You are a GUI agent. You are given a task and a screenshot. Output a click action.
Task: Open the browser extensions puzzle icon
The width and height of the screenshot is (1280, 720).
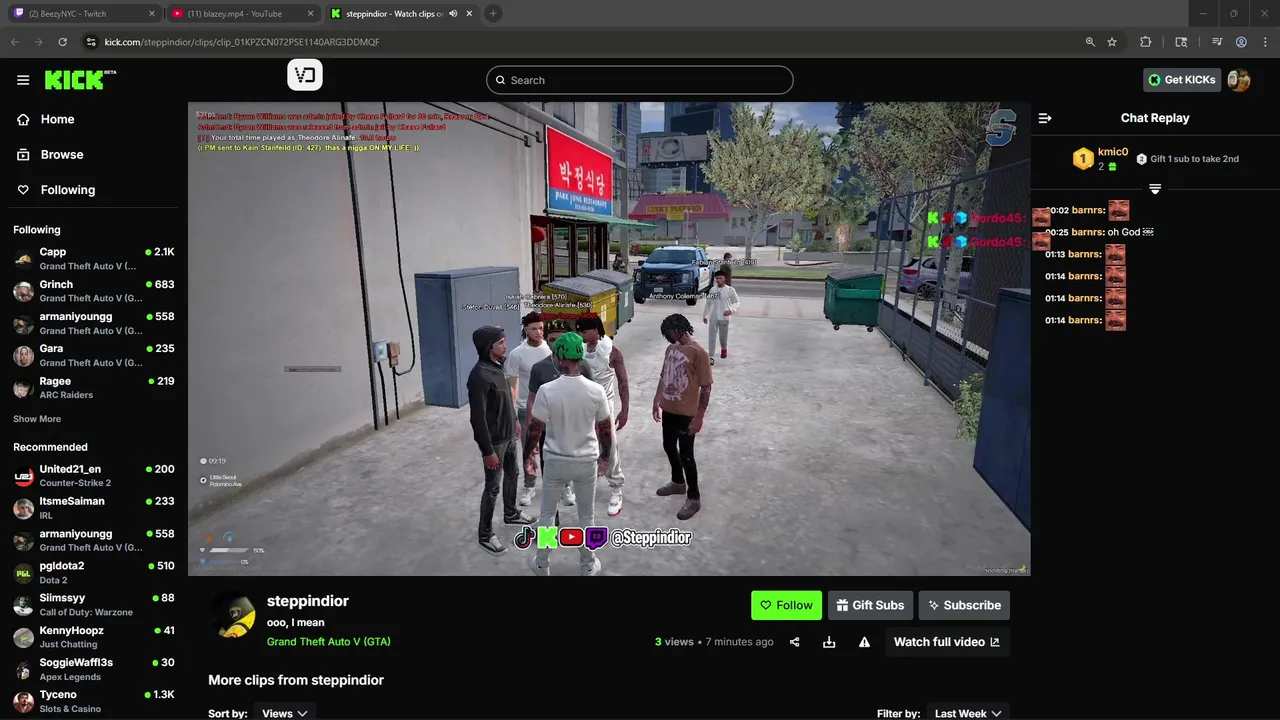point(1146,42)
